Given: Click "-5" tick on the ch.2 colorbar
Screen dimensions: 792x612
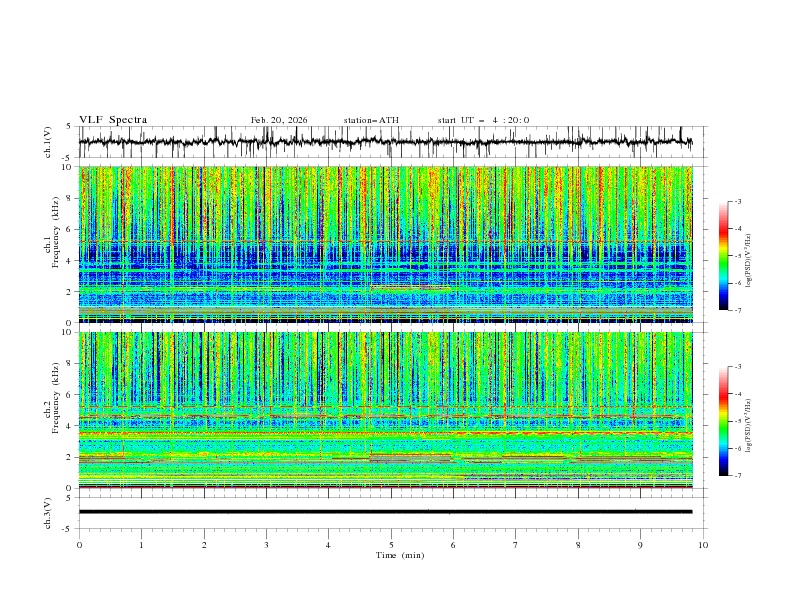Looking at the screenshot, I should pos(737,421).
